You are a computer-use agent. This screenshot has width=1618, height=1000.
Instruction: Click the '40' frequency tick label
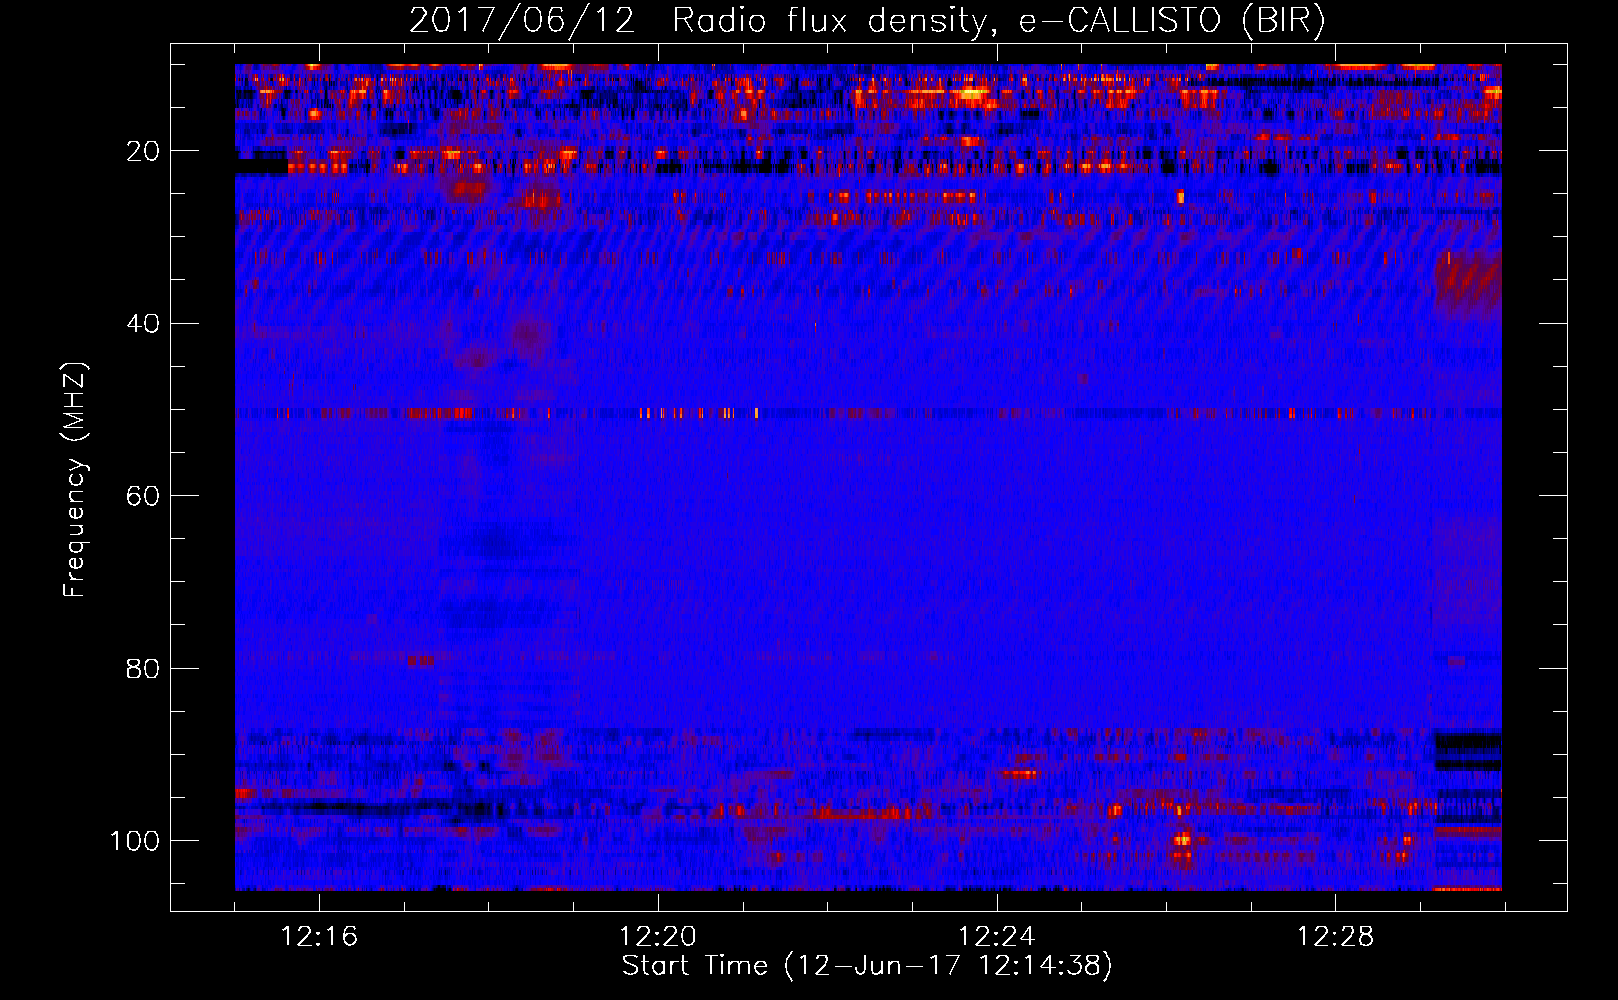pos(144,324)
